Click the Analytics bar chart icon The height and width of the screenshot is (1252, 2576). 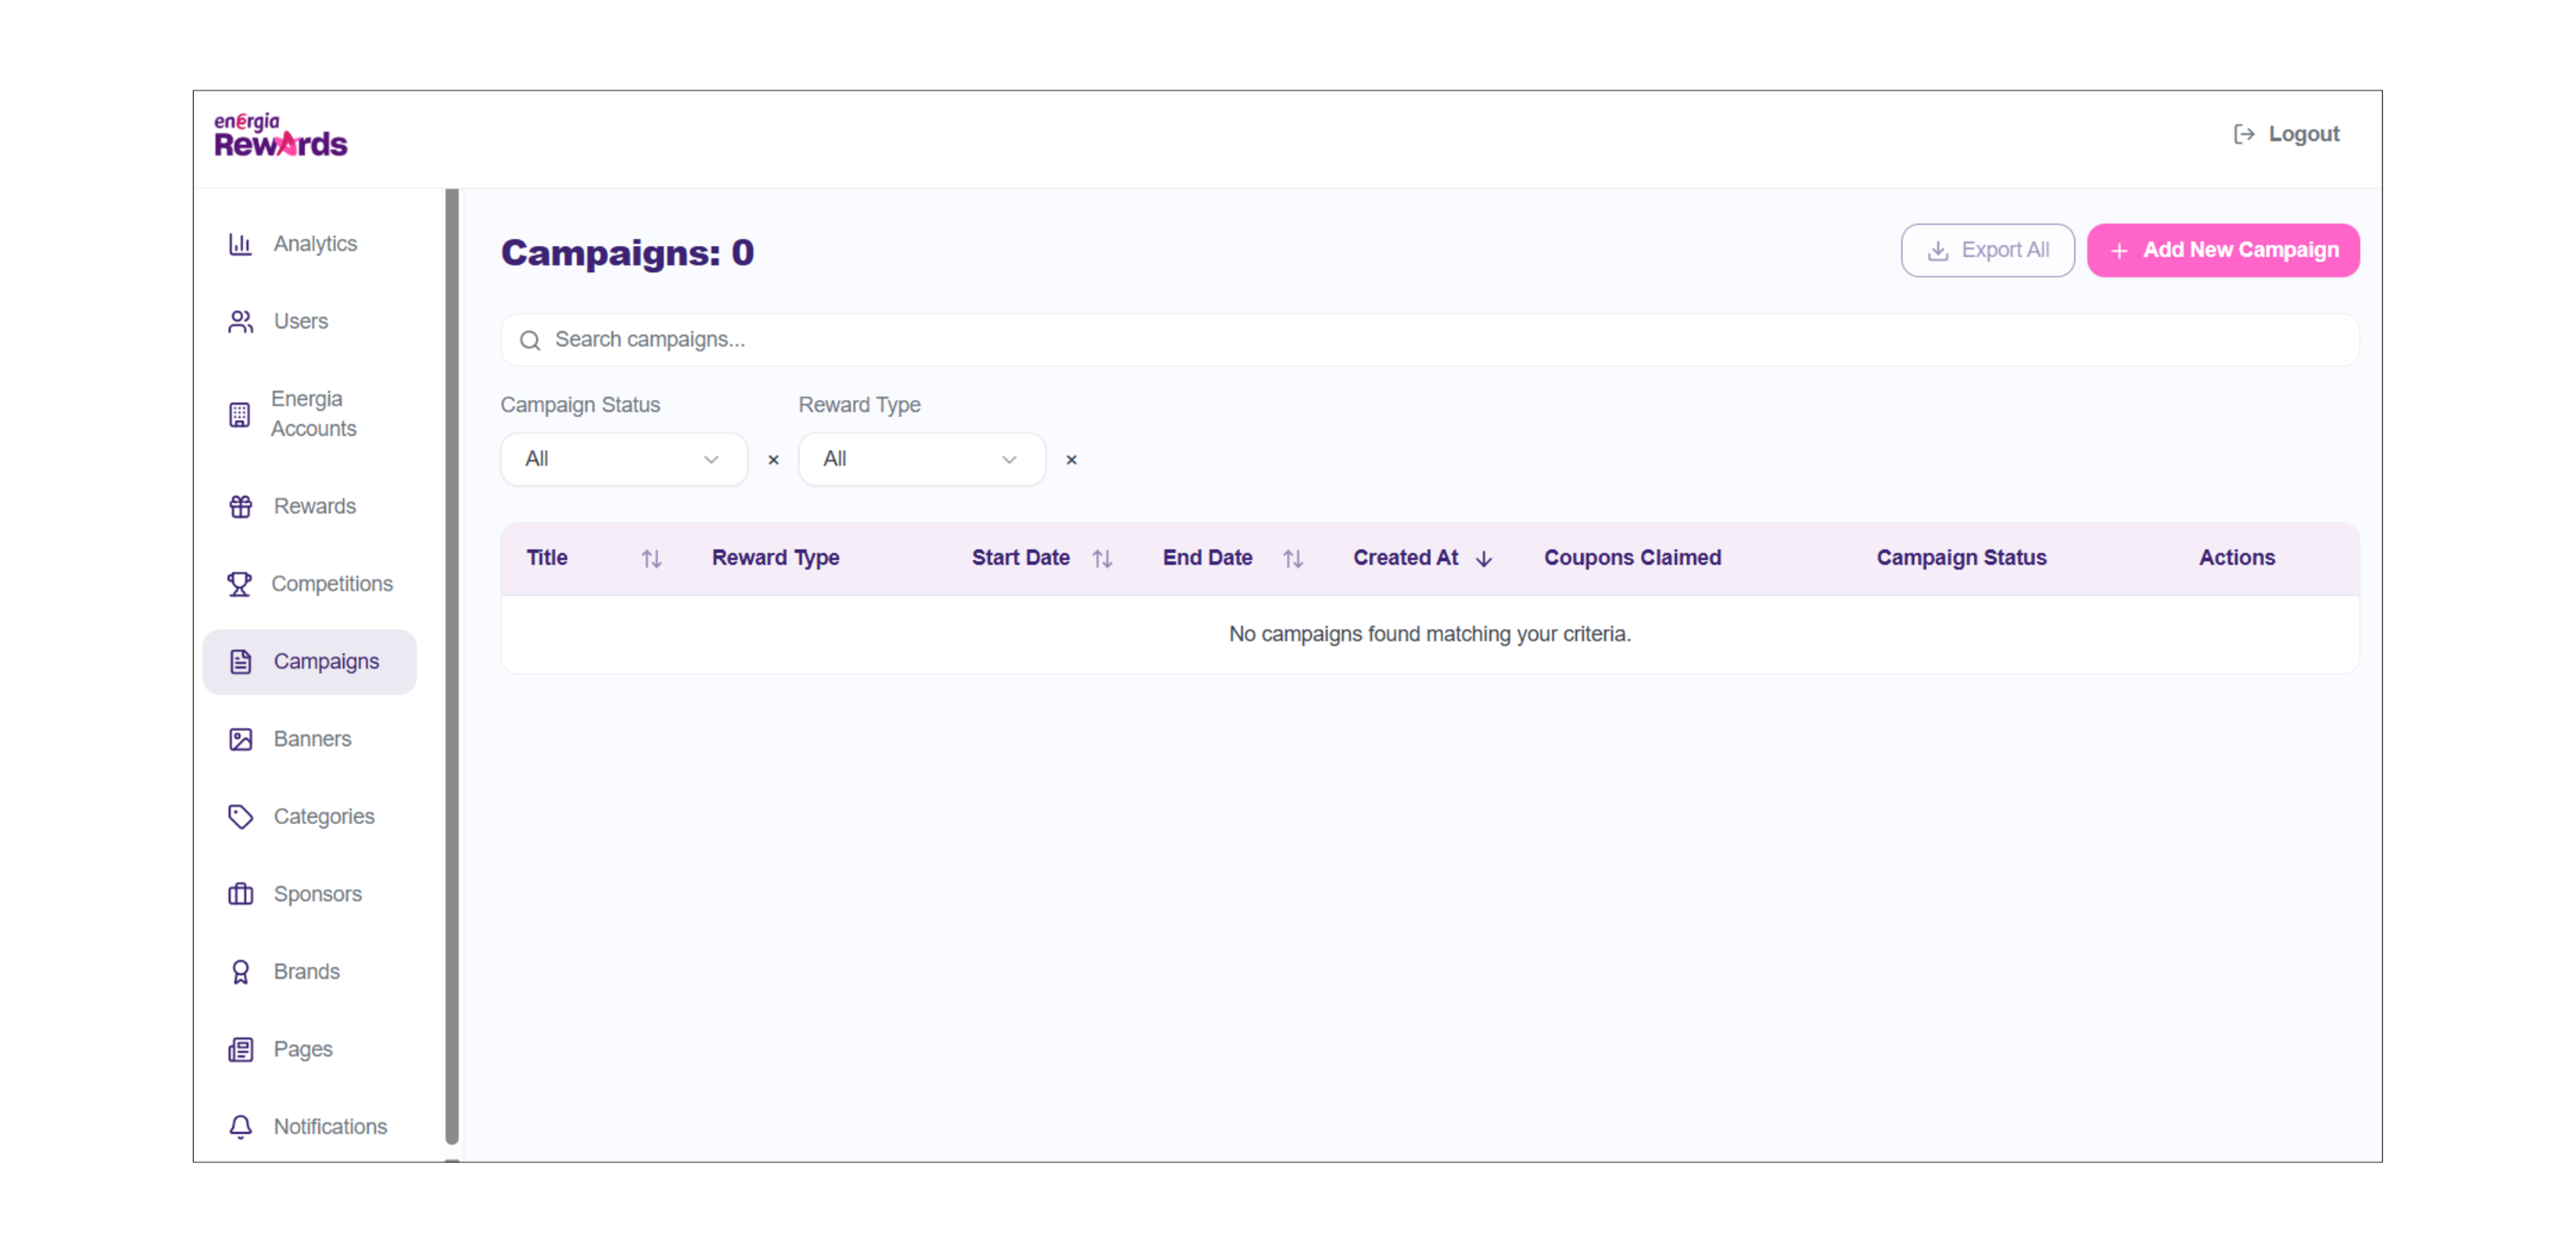coord(240,244)
